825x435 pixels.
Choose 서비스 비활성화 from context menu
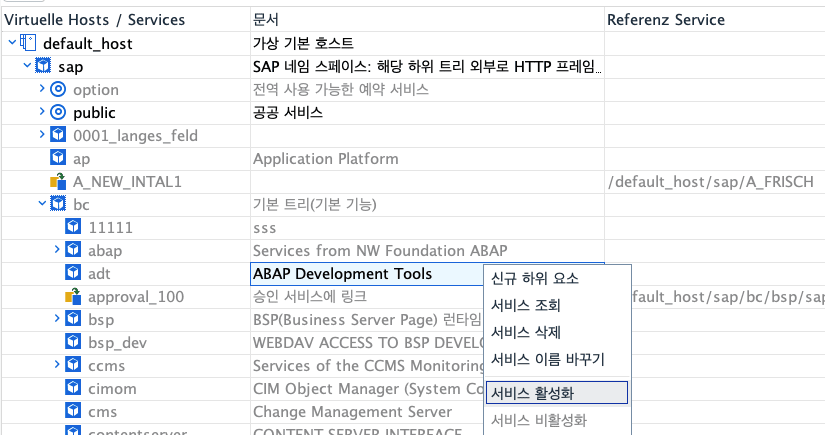557,420
